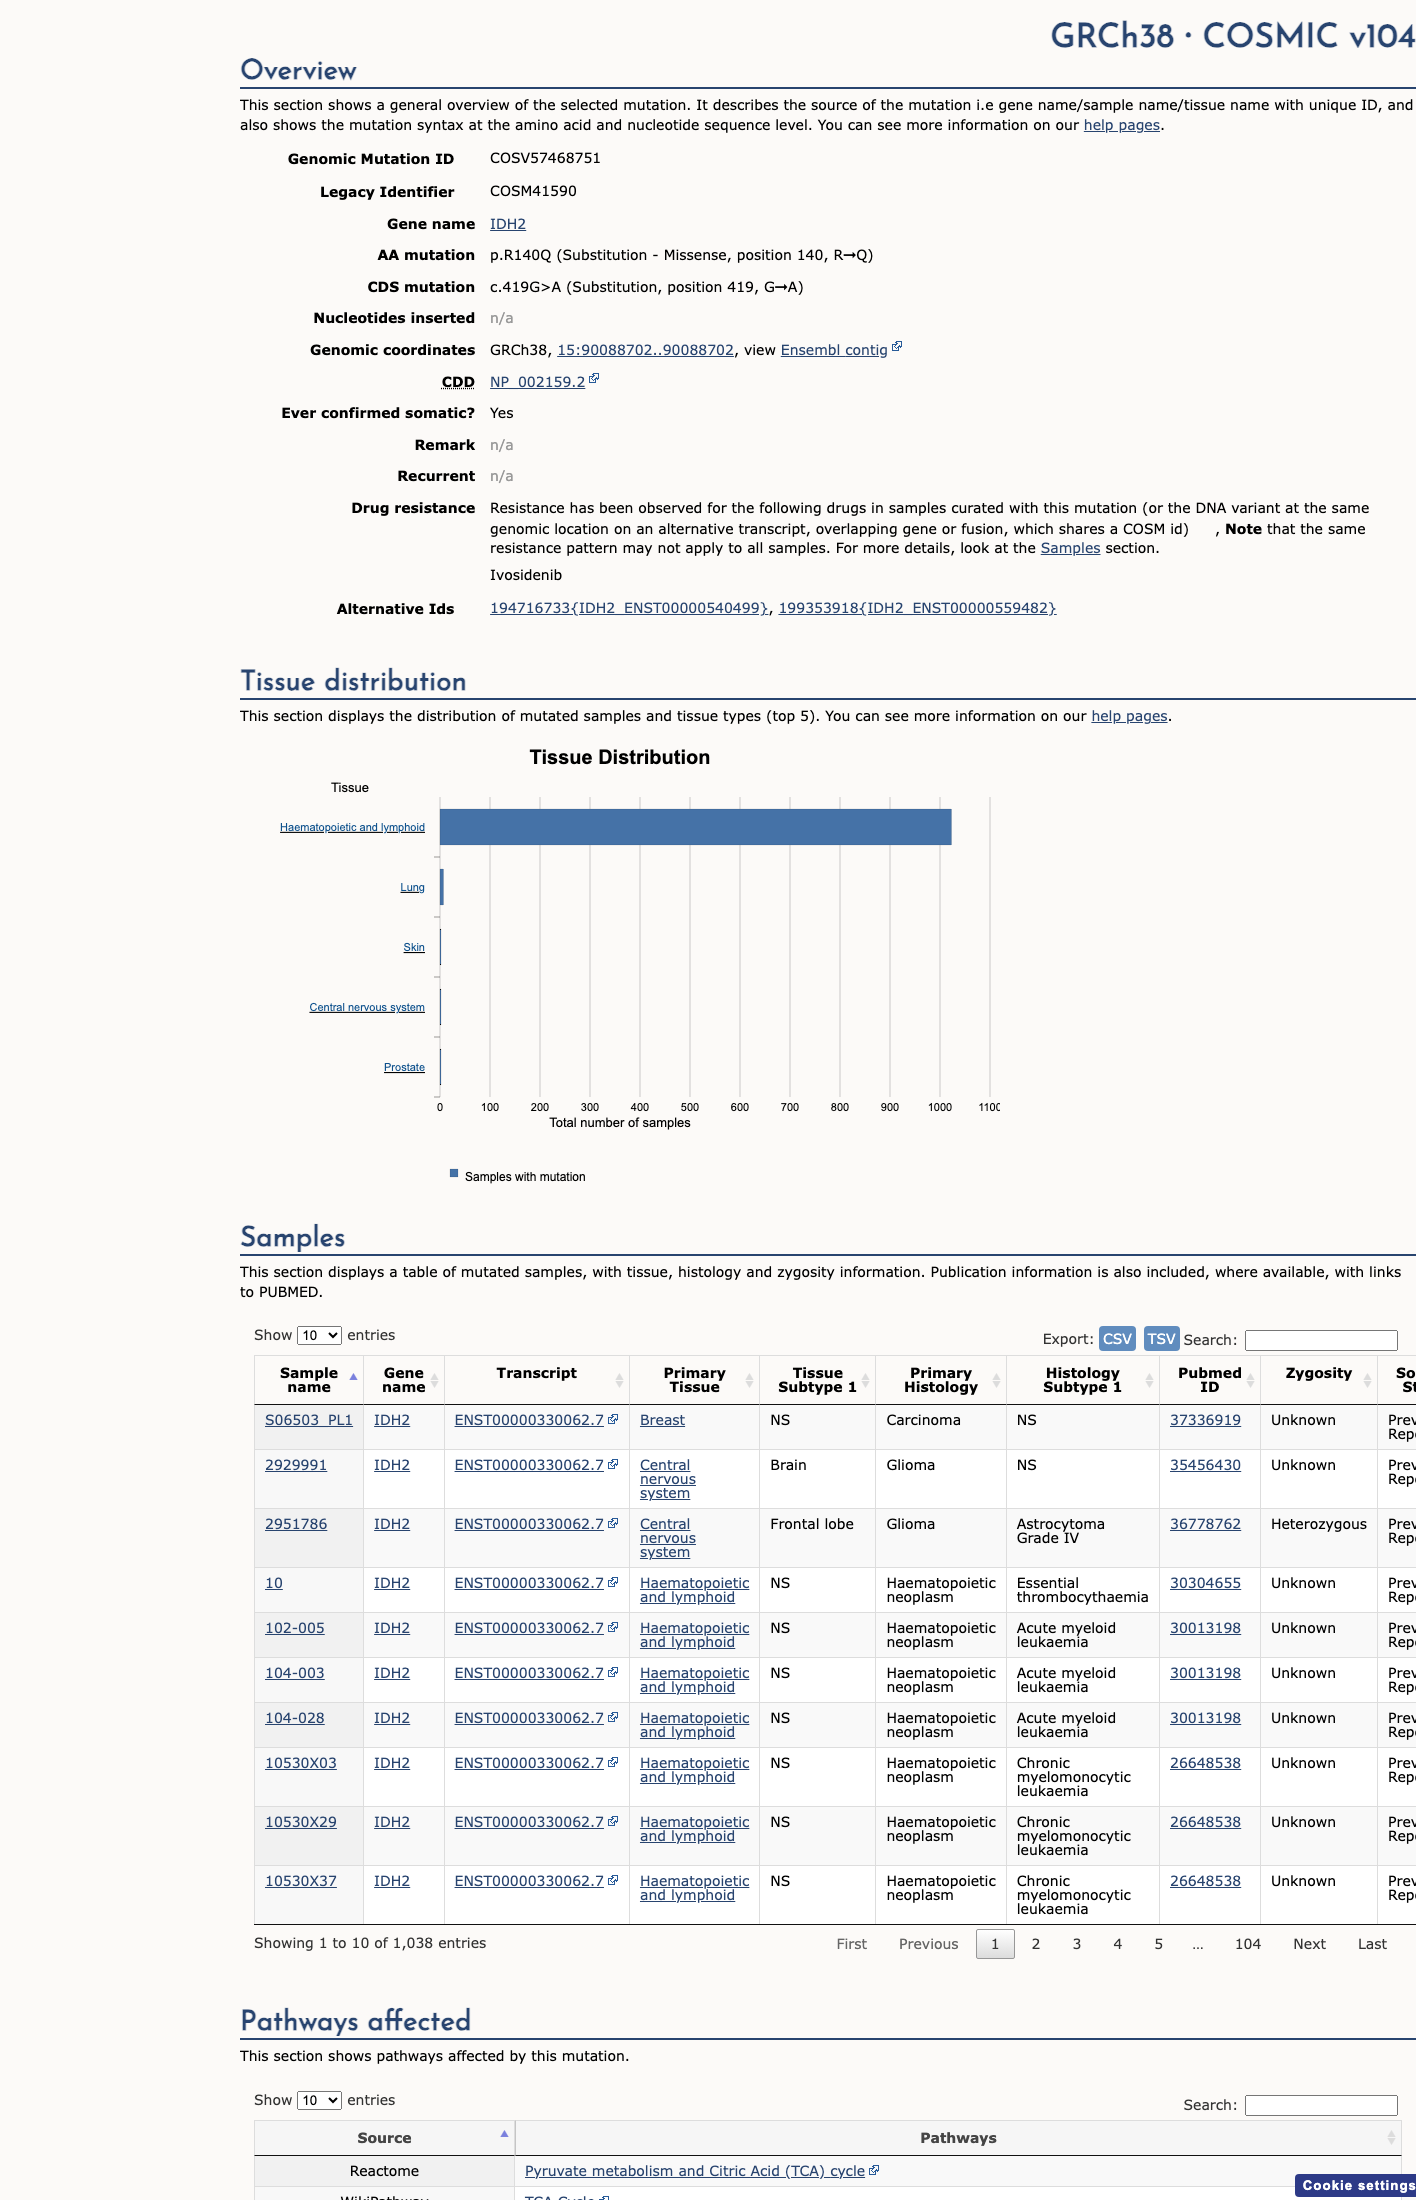Screen dimensions: 1416x2200
Task: Go to page 2 of samples
Action: pyautogui.click(x=1036, y=1944)
